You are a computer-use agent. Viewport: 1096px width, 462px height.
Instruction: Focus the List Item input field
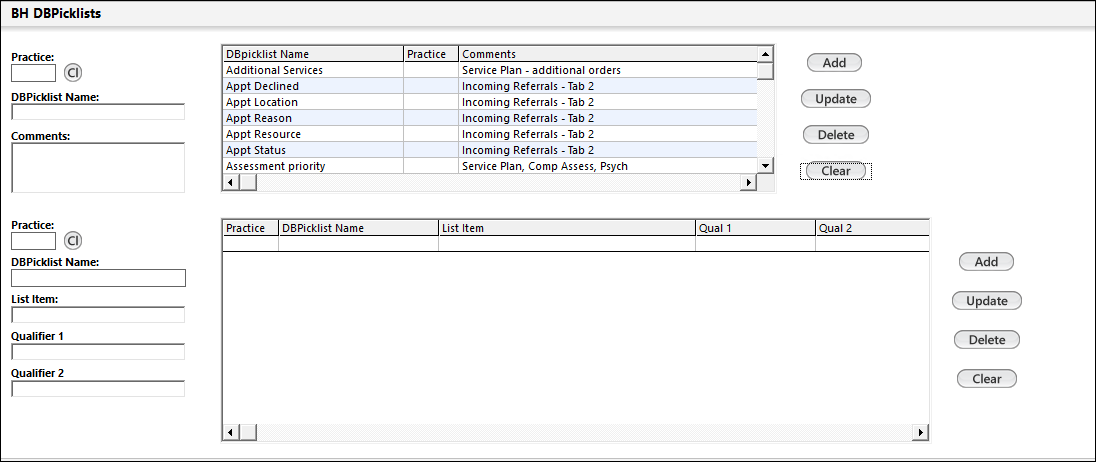(98, 315)
